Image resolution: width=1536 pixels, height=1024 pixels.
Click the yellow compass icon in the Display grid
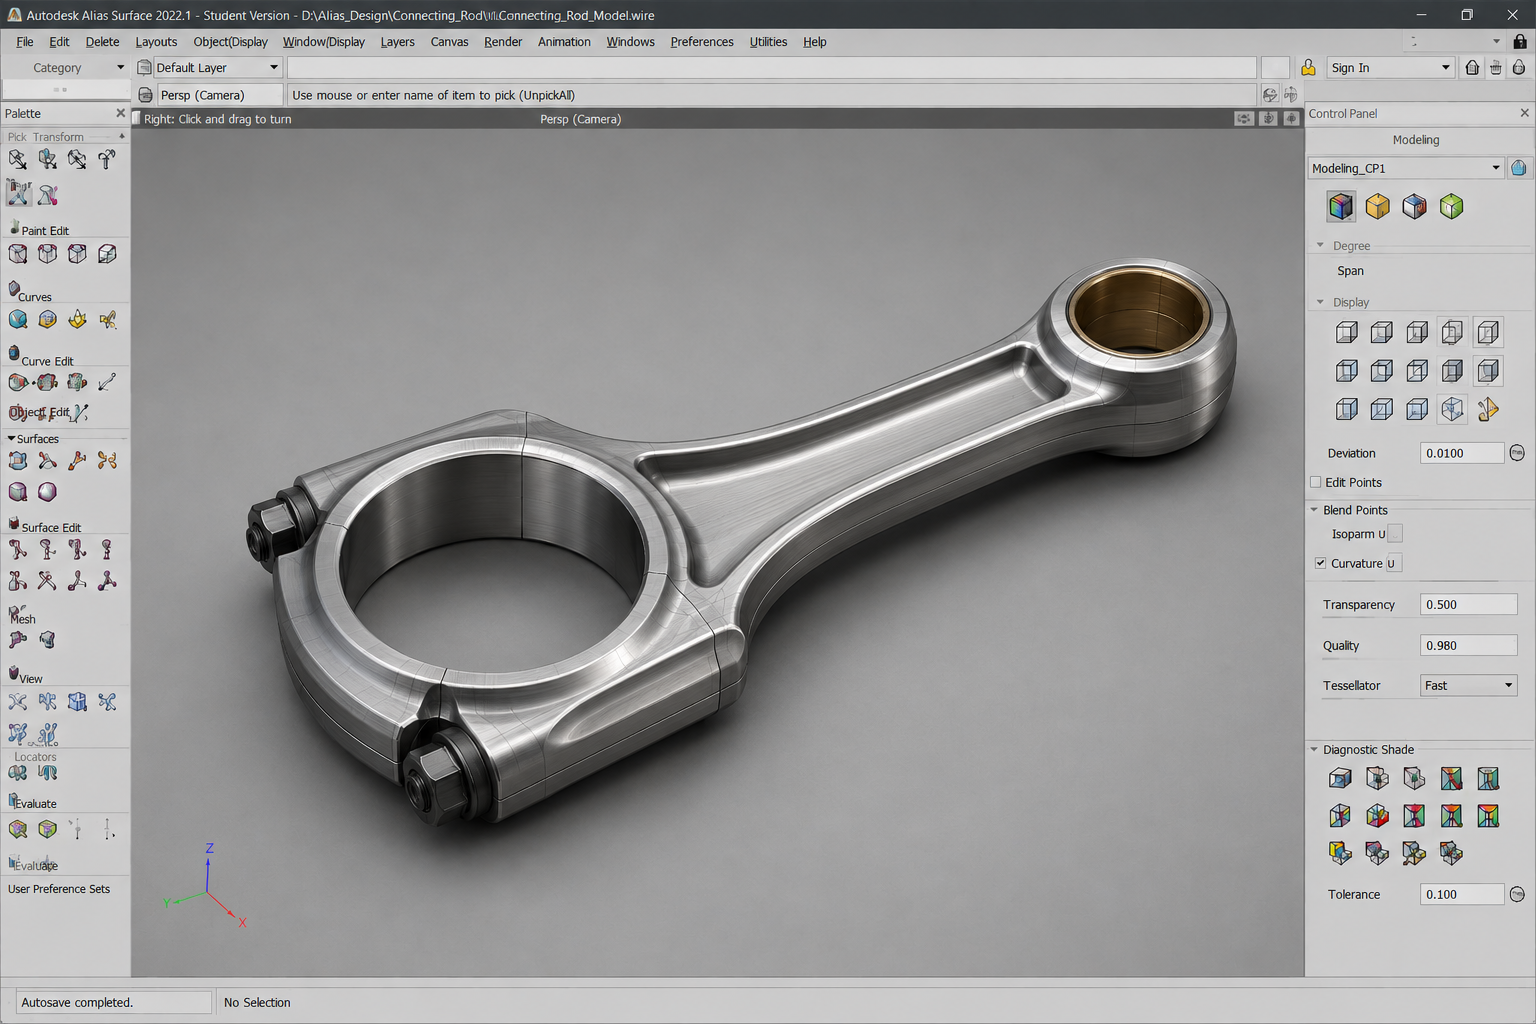(1488, 409)
